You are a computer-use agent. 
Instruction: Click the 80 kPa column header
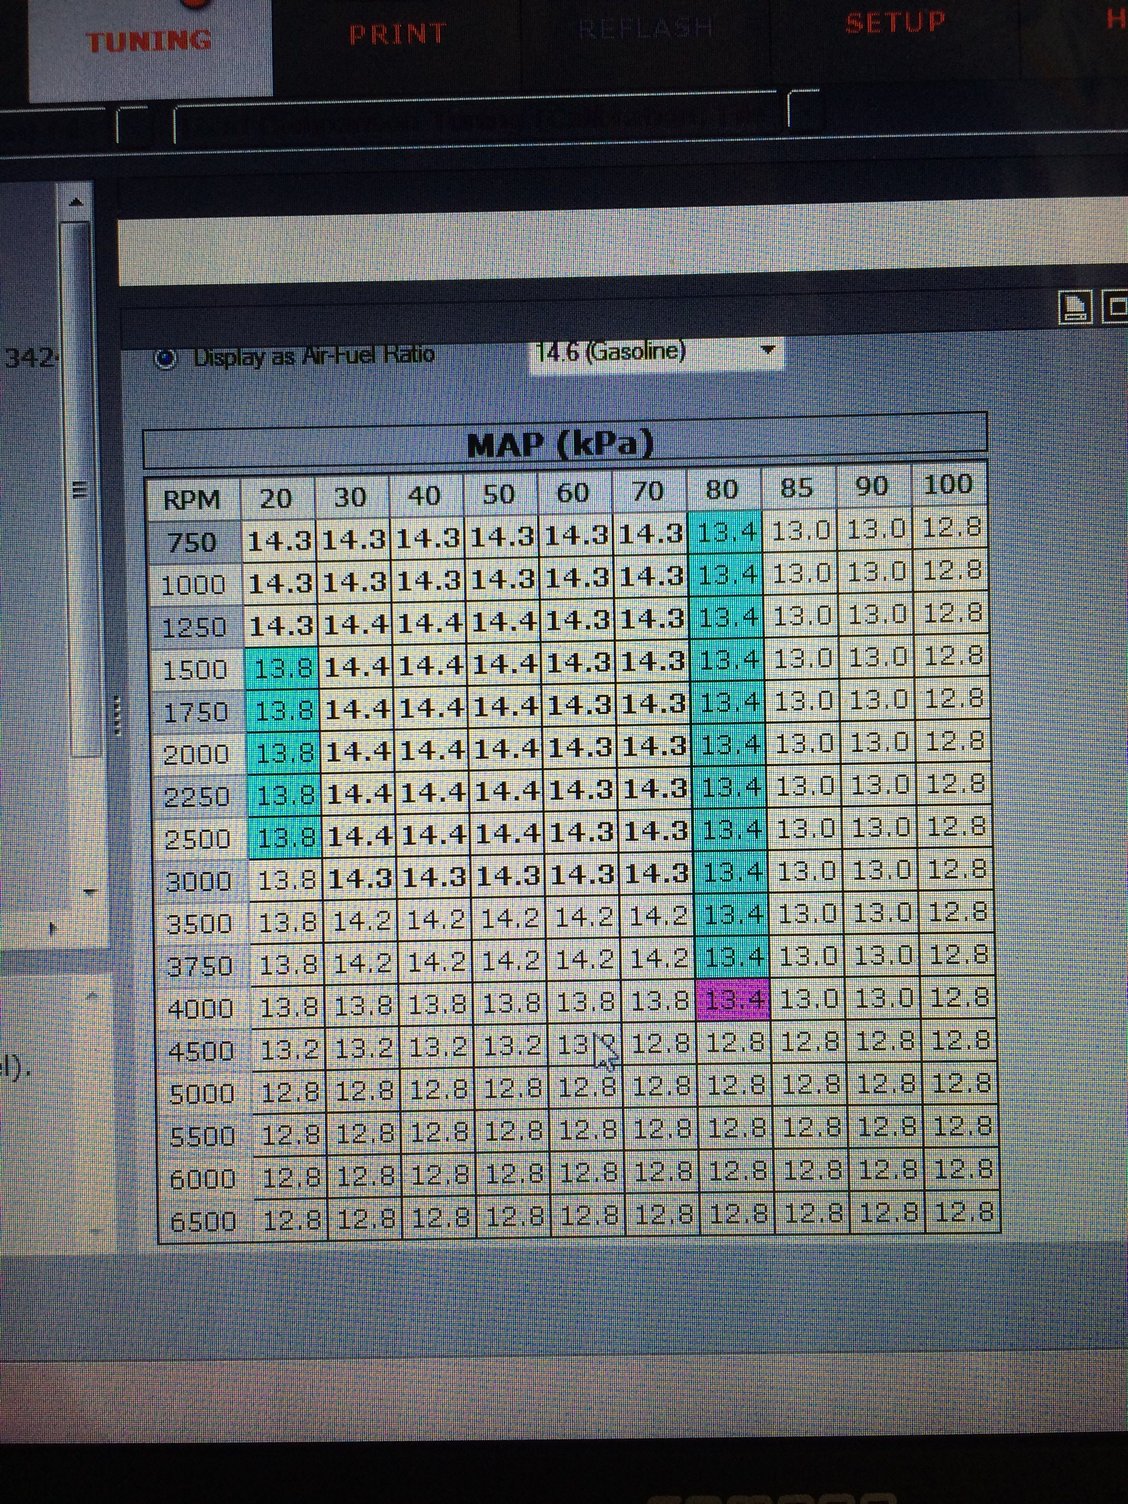click(722, 490)
